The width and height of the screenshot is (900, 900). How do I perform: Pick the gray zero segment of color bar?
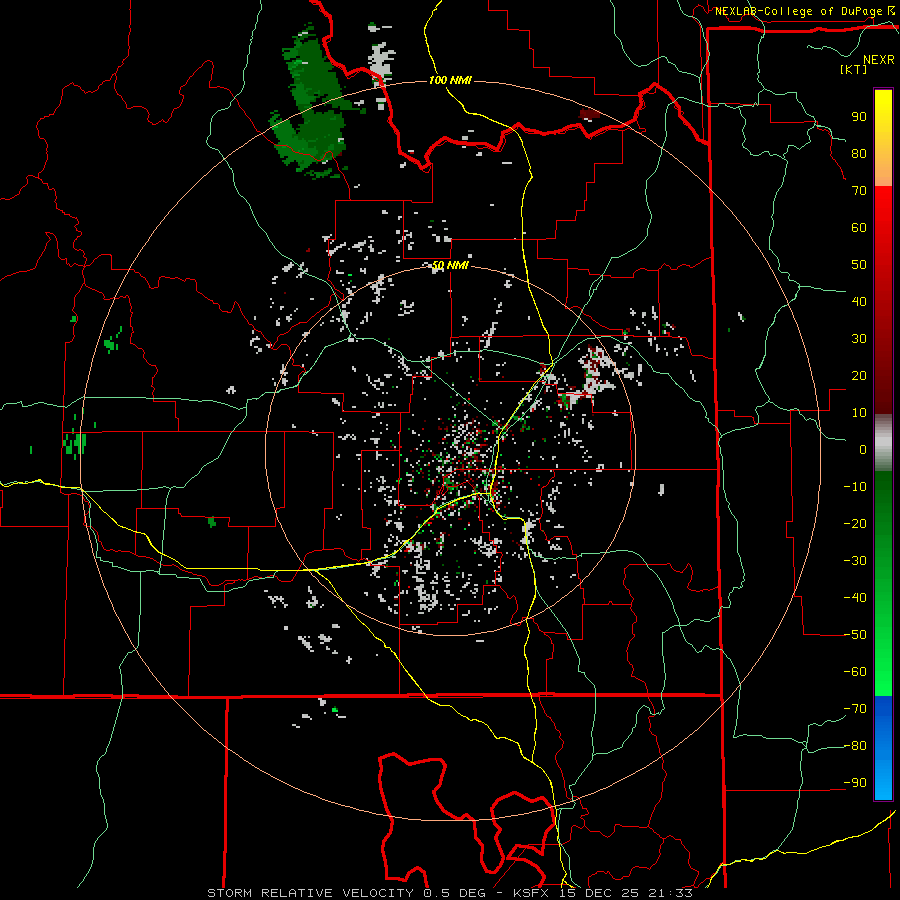(883, 445)
